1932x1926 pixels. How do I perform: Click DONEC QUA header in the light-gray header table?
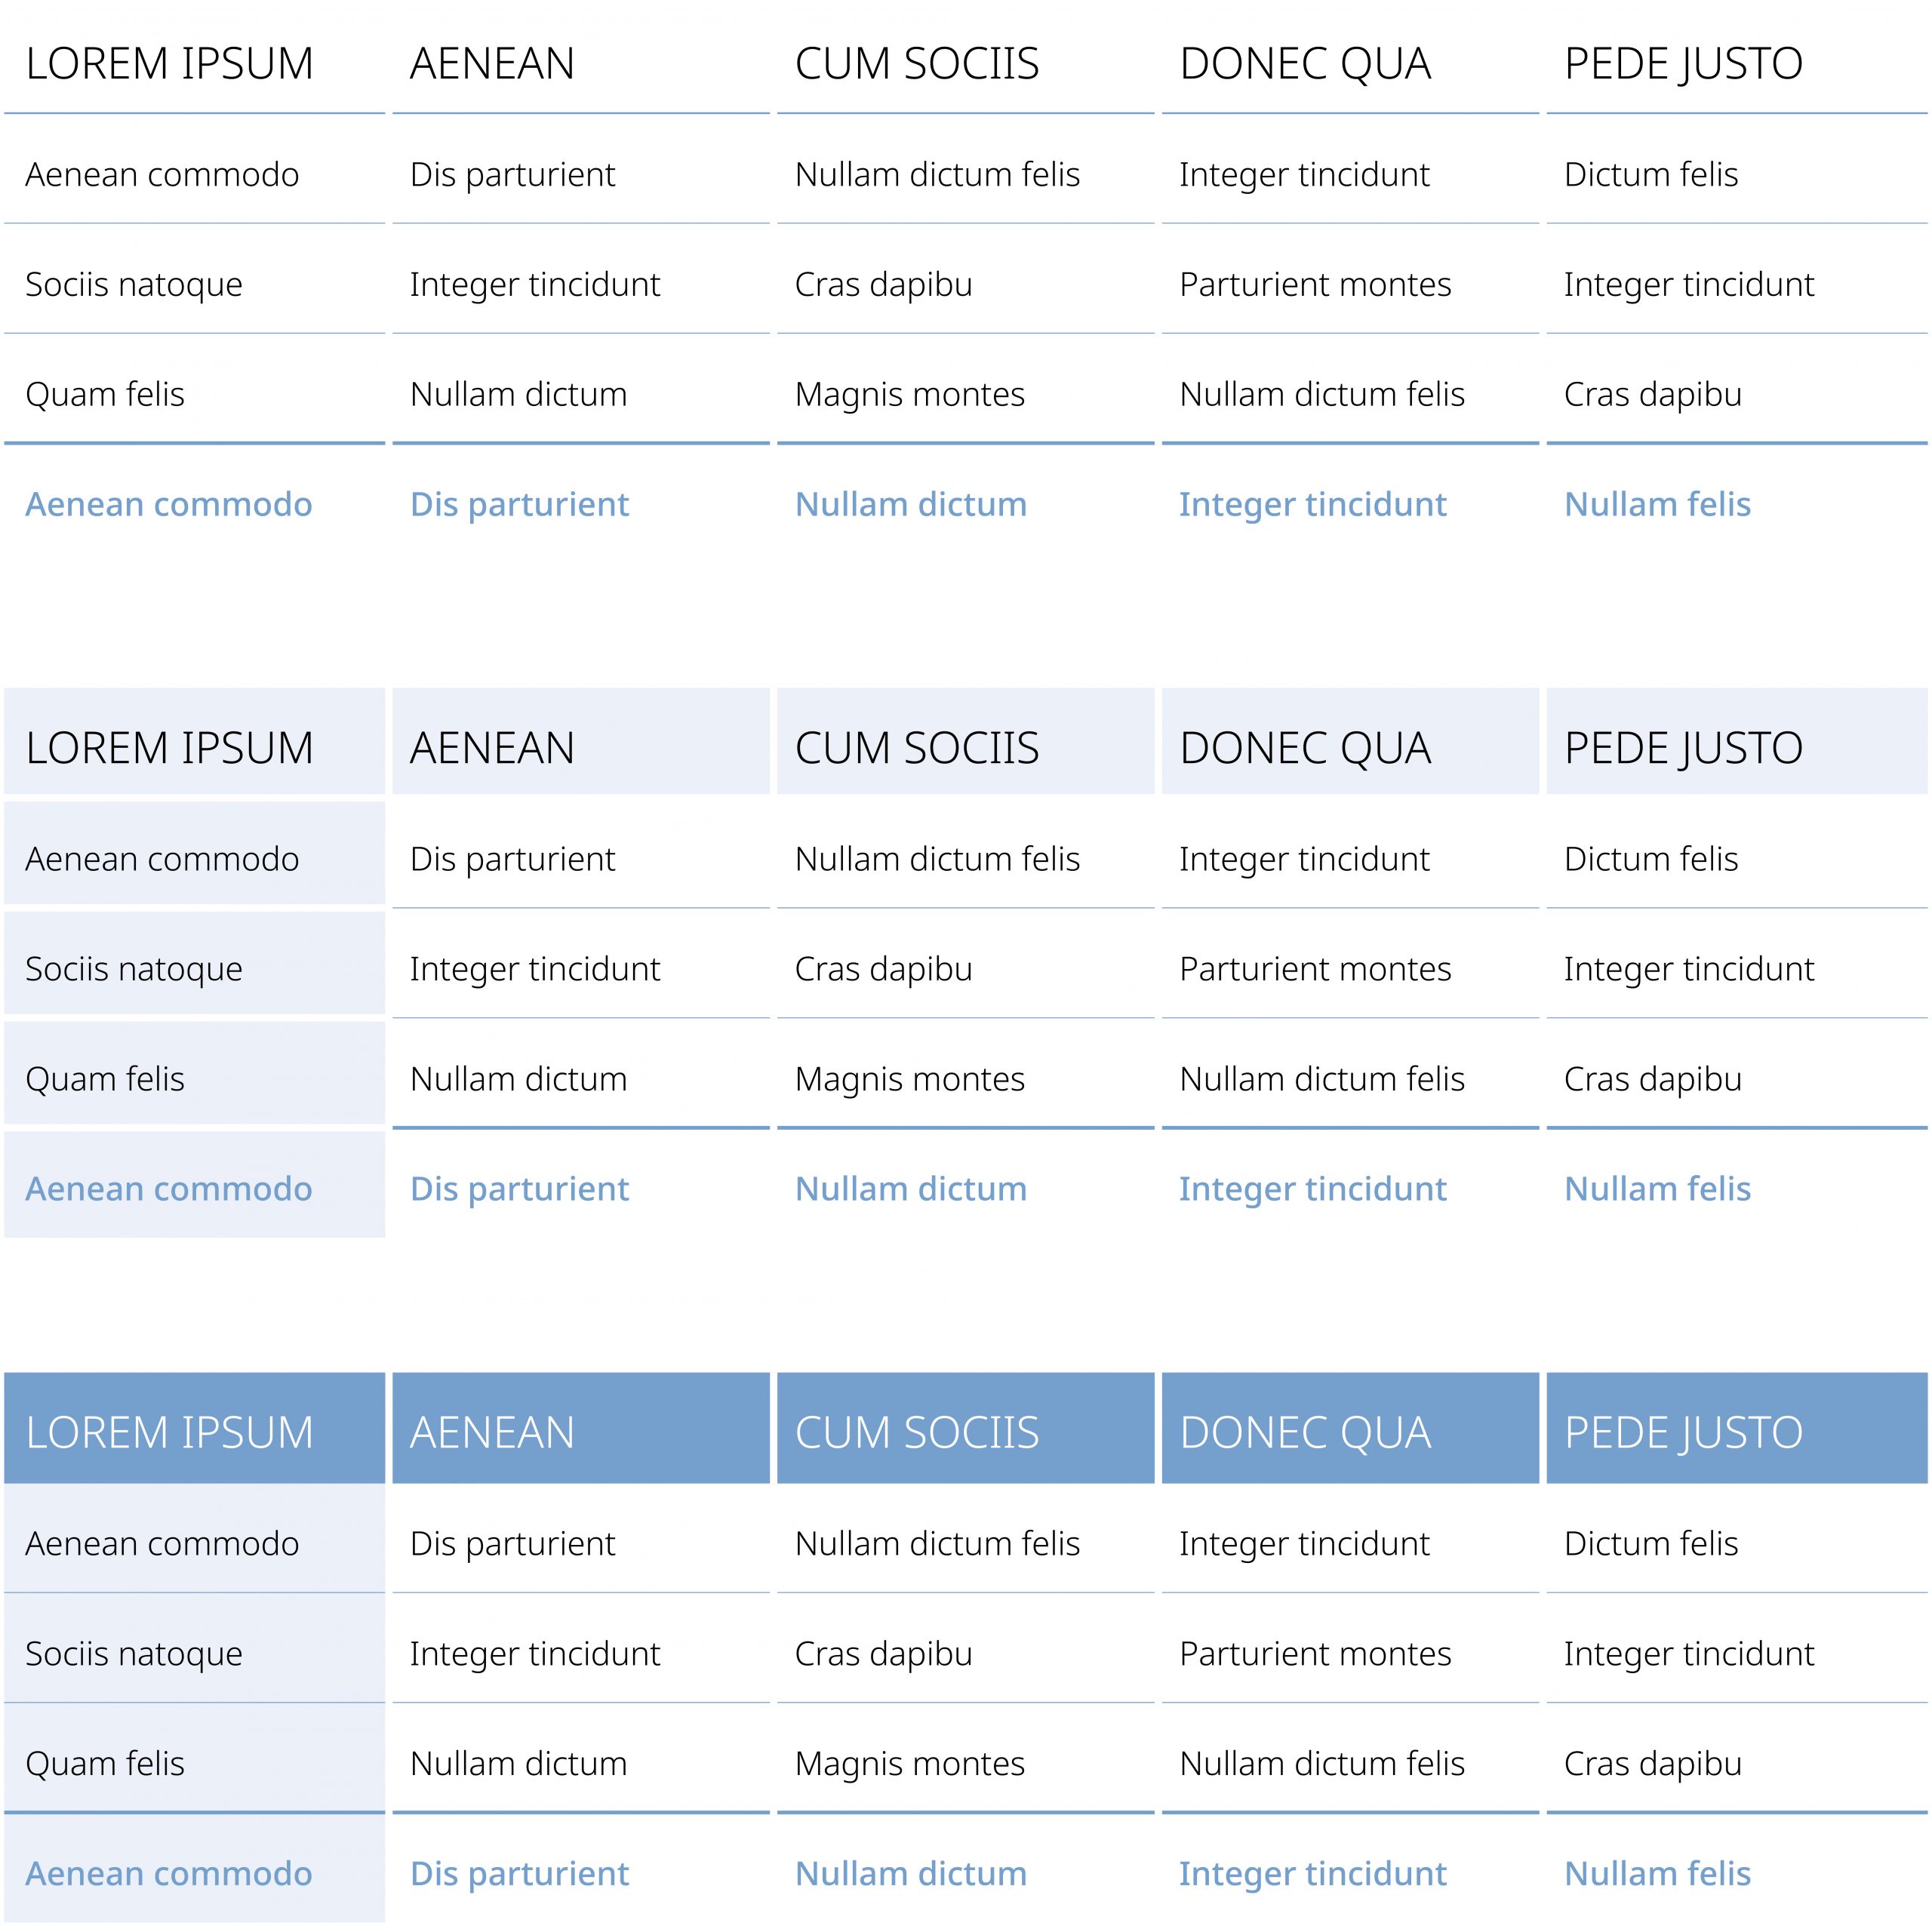1305,748
